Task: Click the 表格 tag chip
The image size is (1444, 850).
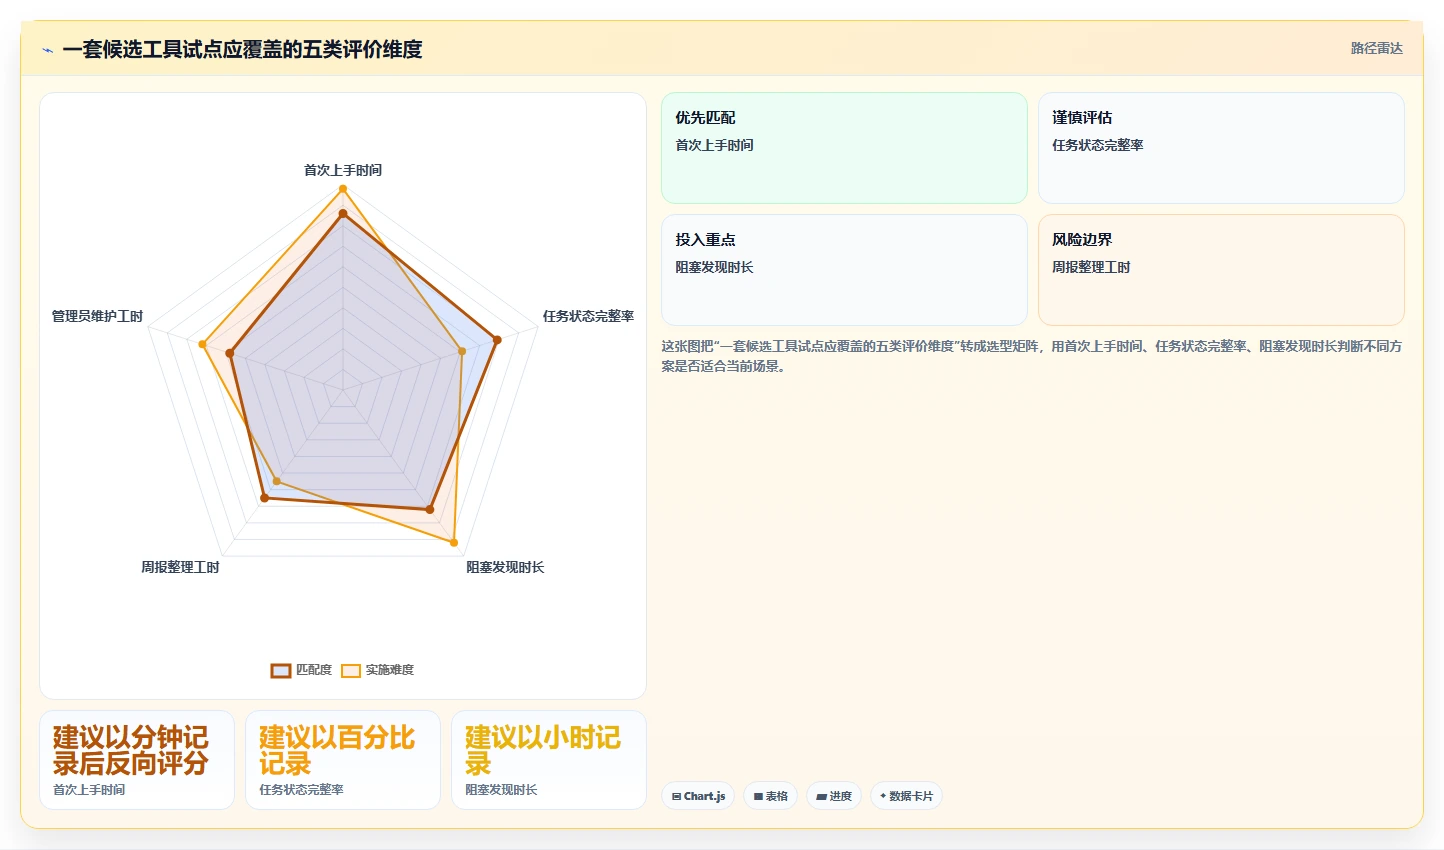Action: (x=770, y=796)
